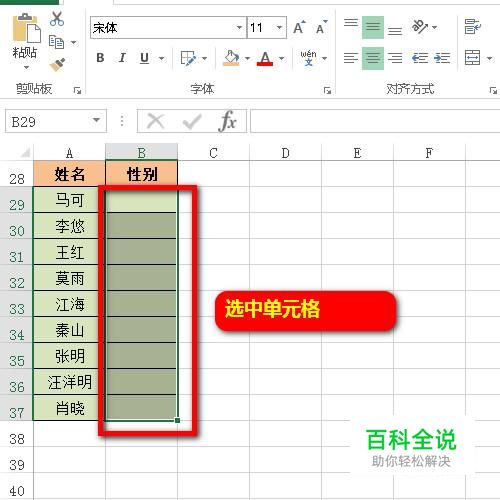This screenshot has width=500, height=500.
Task: Select column A header
Action: (69, 153)
